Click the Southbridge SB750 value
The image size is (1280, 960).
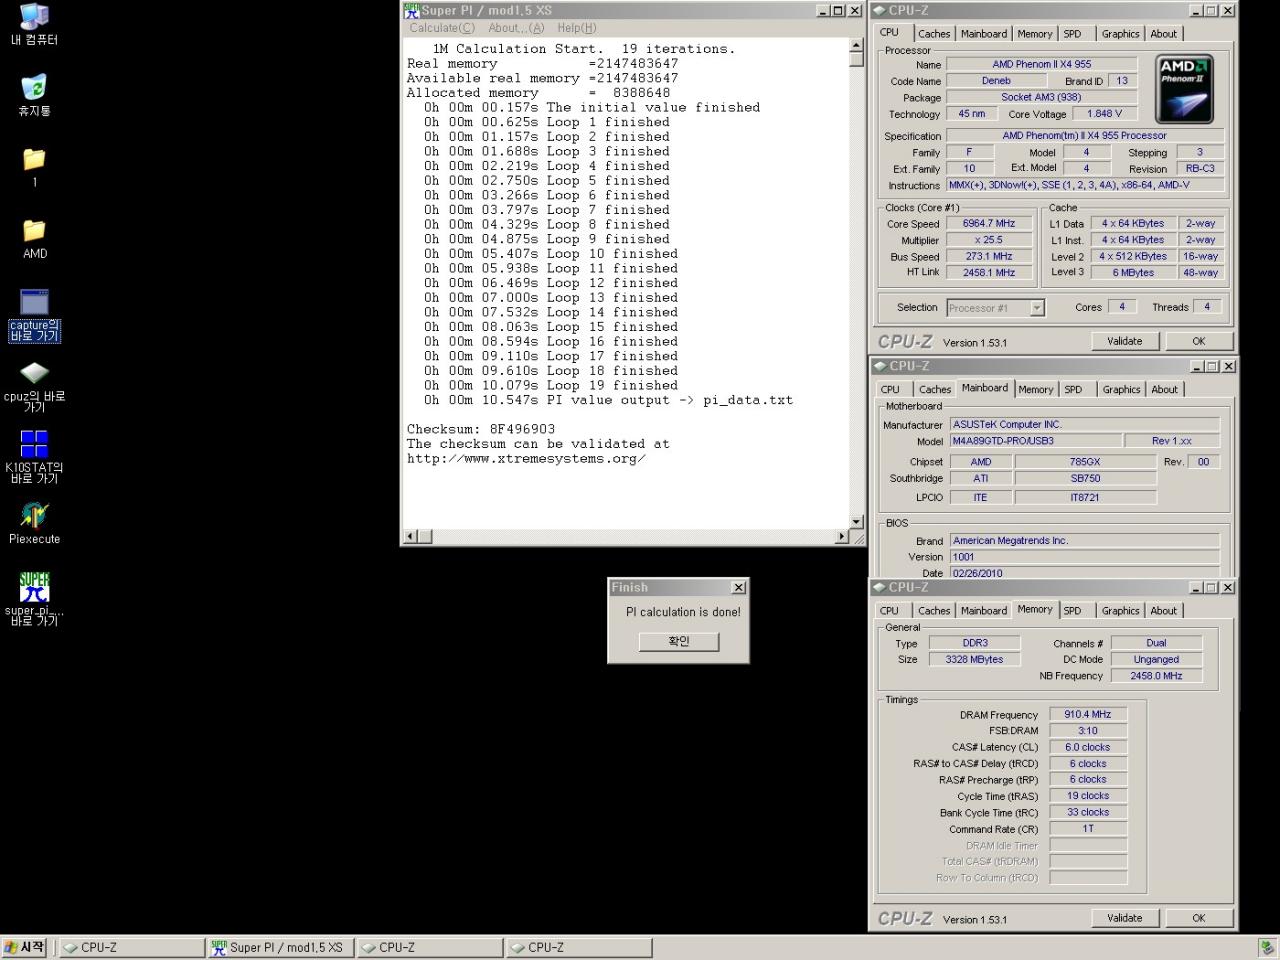pyautogui.click(x=1085, y=478)
